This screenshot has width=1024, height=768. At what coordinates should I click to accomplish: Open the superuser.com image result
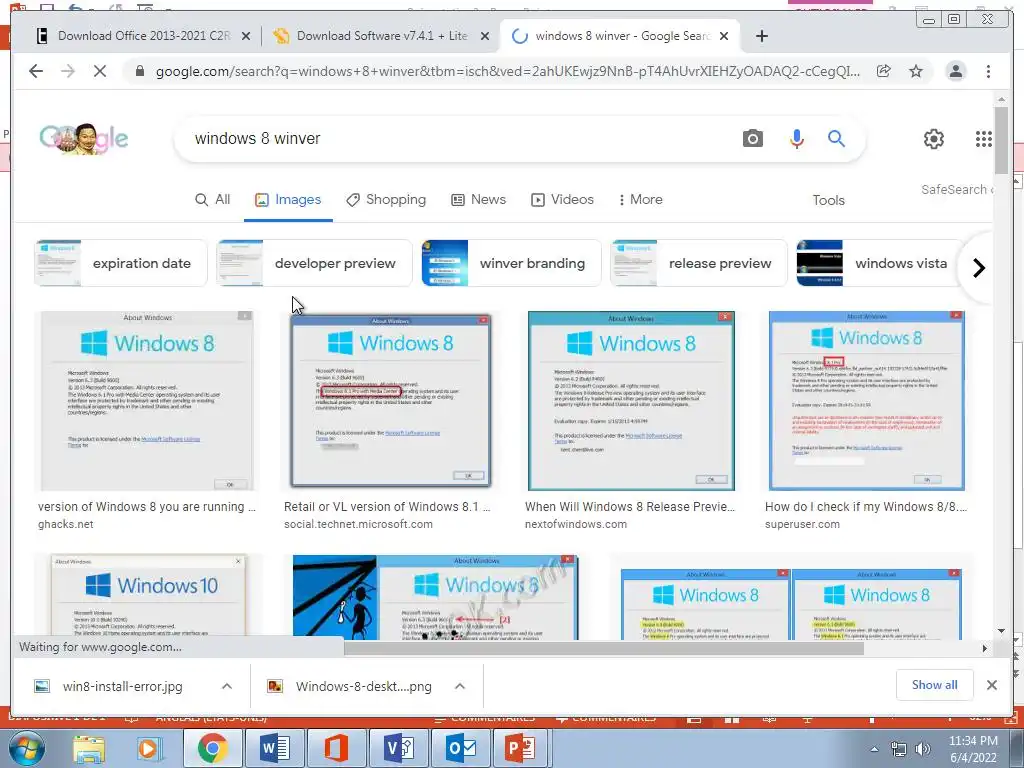point(867,401)
